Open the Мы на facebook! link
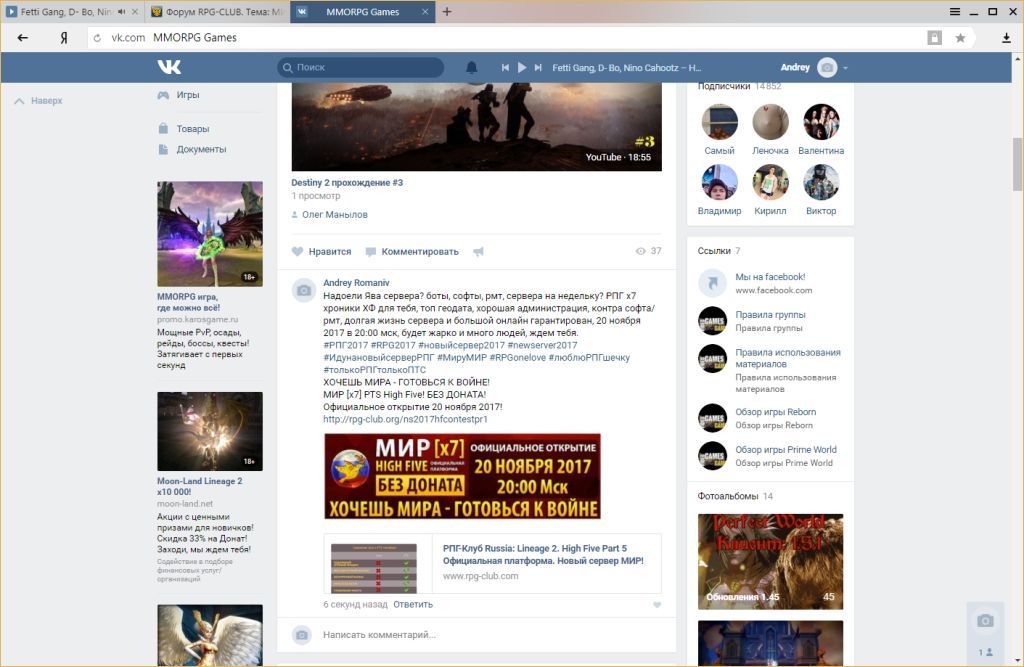1024x667 pixels. (x=770, y=277)
